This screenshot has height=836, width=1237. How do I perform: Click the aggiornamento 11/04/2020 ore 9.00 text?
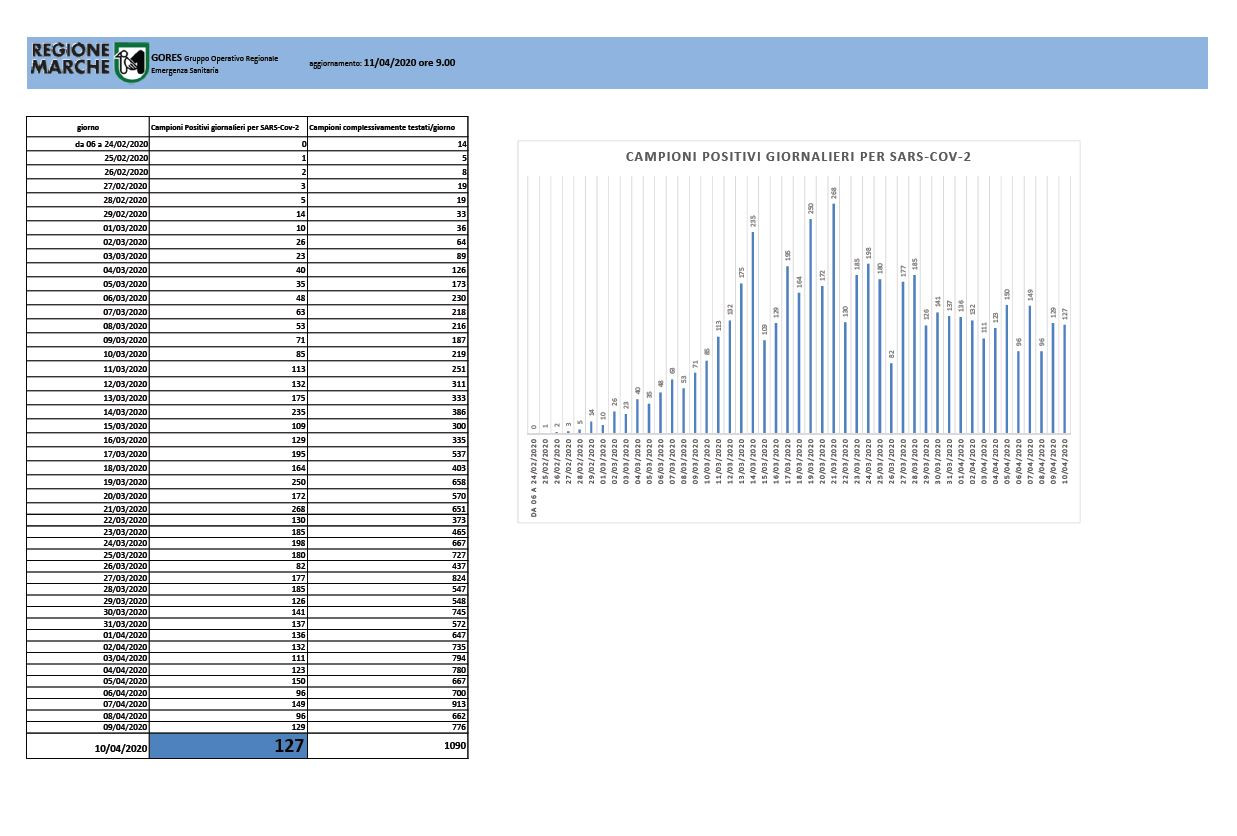click(382, 62)
